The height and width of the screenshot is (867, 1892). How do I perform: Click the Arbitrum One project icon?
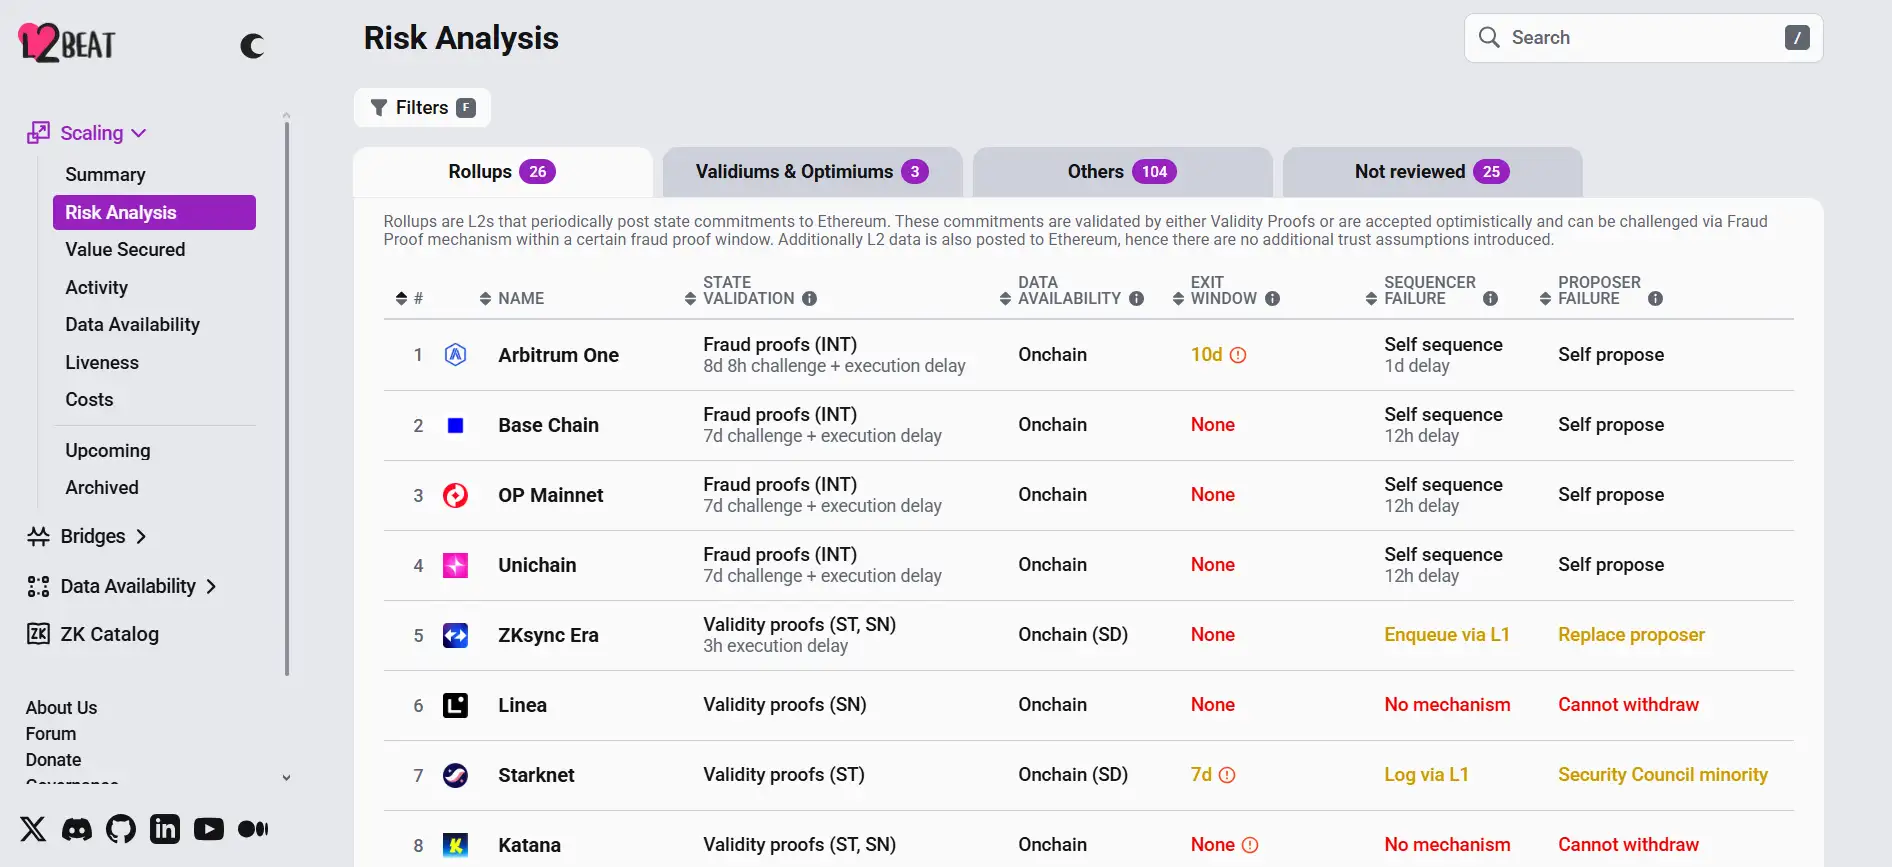point(455,355)
